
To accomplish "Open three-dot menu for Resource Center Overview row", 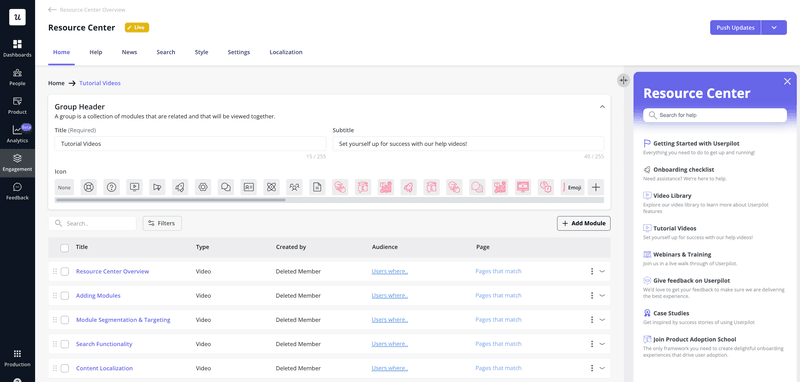I will (x=592, y=271).
